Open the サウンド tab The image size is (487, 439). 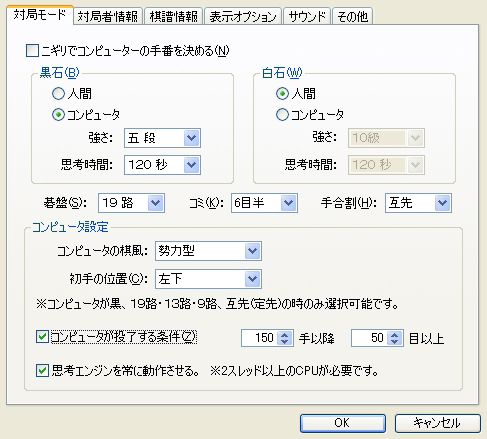pyautogui.click(x=307, y=16)
